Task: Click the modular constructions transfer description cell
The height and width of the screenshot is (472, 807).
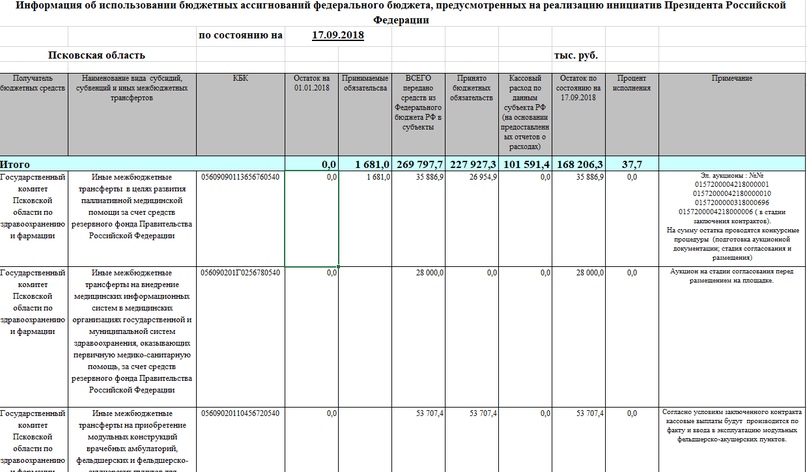Action: pyautogui.click(x=132, y=440)
